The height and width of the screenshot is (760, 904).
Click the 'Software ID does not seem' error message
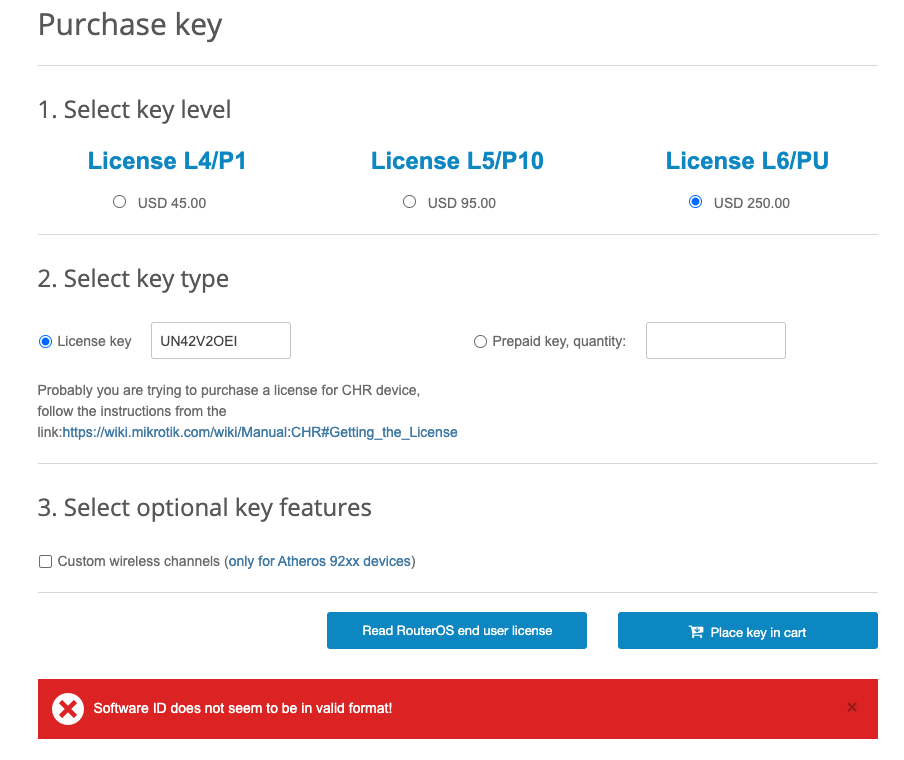tap(243, 708)
